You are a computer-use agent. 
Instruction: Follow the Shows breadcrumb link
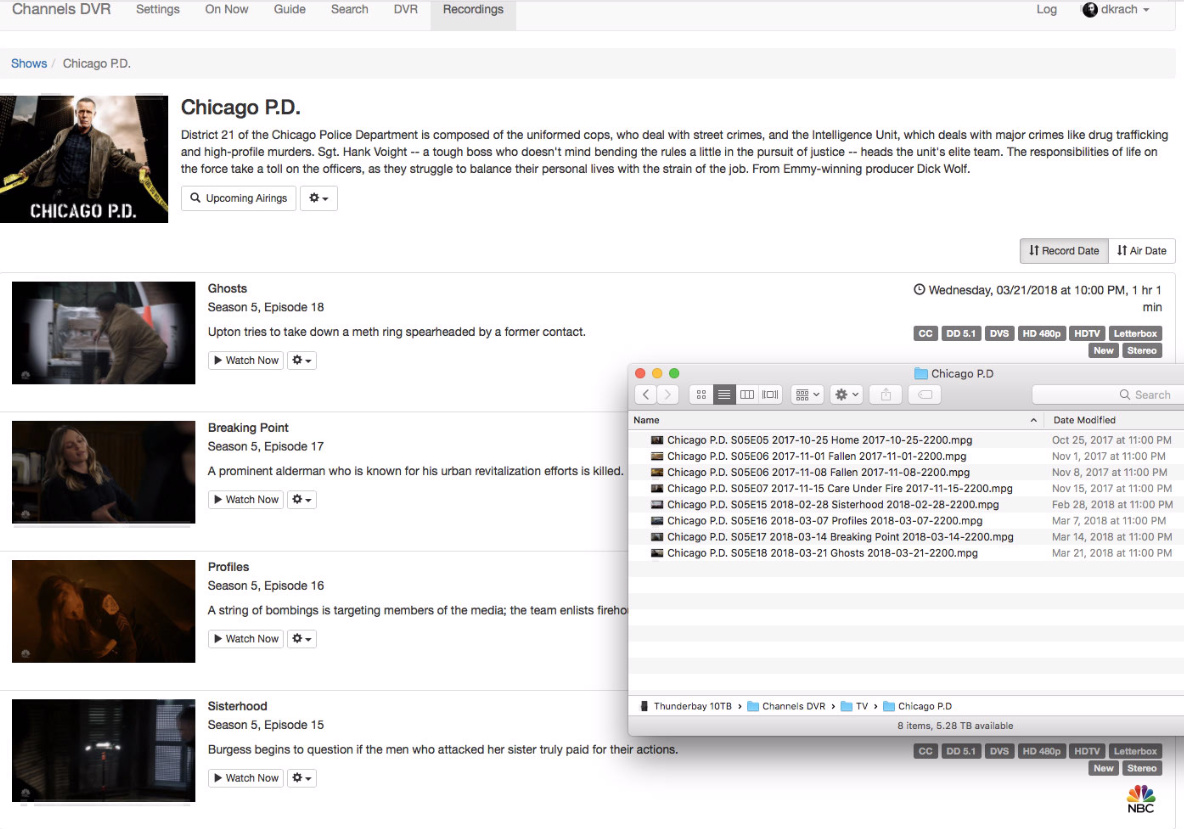pos(29,63)
